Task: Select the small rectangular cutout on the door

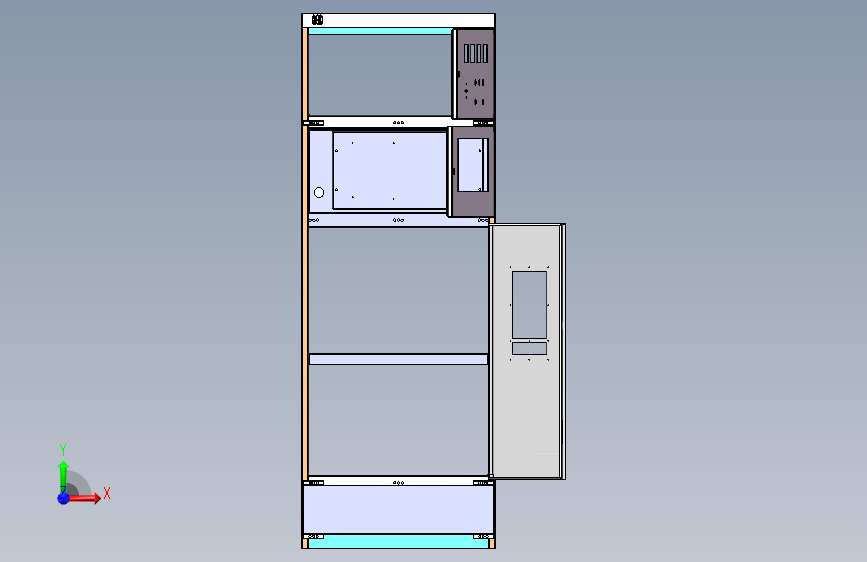Action: [x=529, y=348]
